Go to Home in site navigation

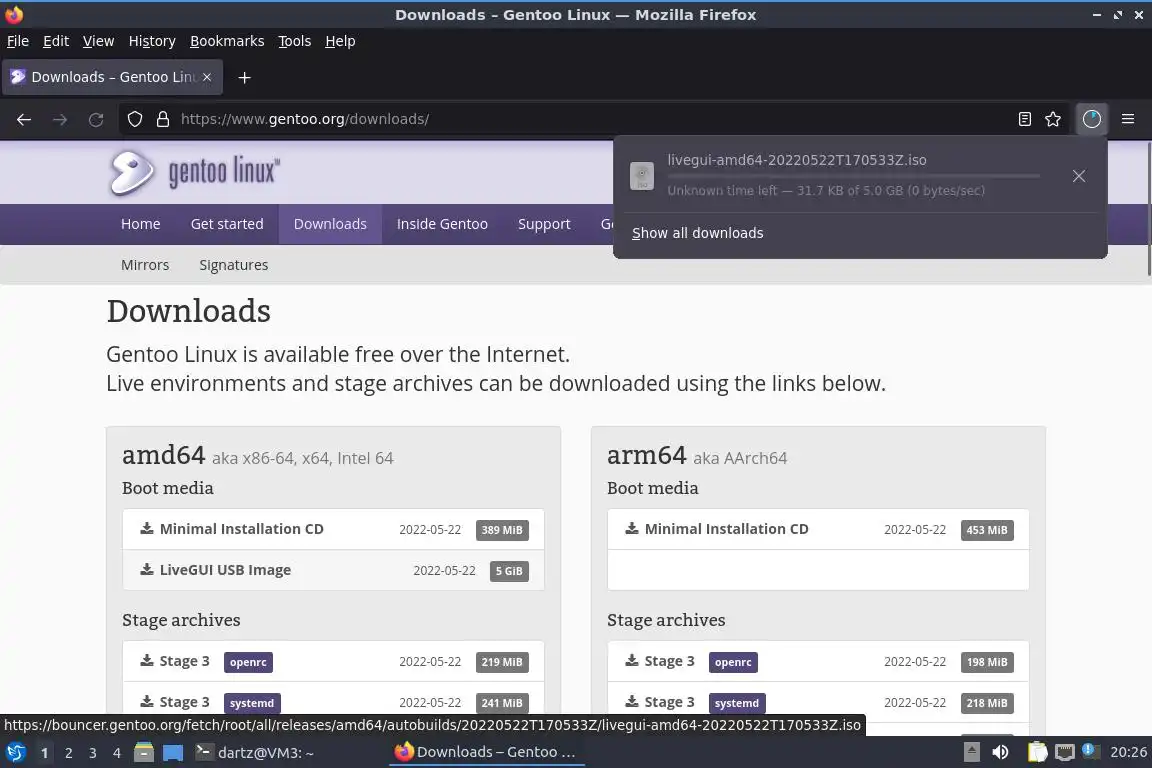140,224
